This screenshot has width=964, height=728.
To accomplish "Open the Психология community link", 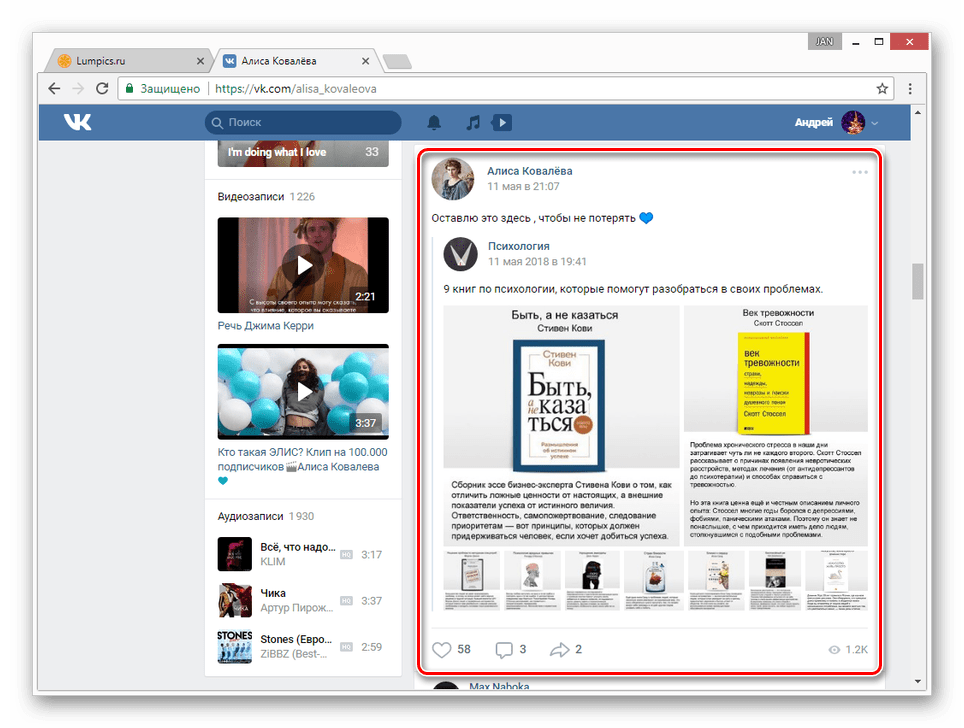I will tap(518, 246).
